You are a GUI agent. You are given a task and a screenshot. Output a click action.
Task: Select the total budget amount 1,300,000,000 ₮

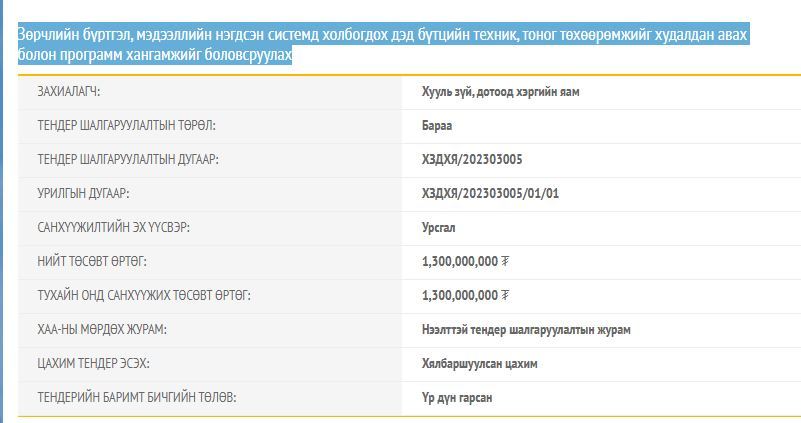click(x=466, y=262)
